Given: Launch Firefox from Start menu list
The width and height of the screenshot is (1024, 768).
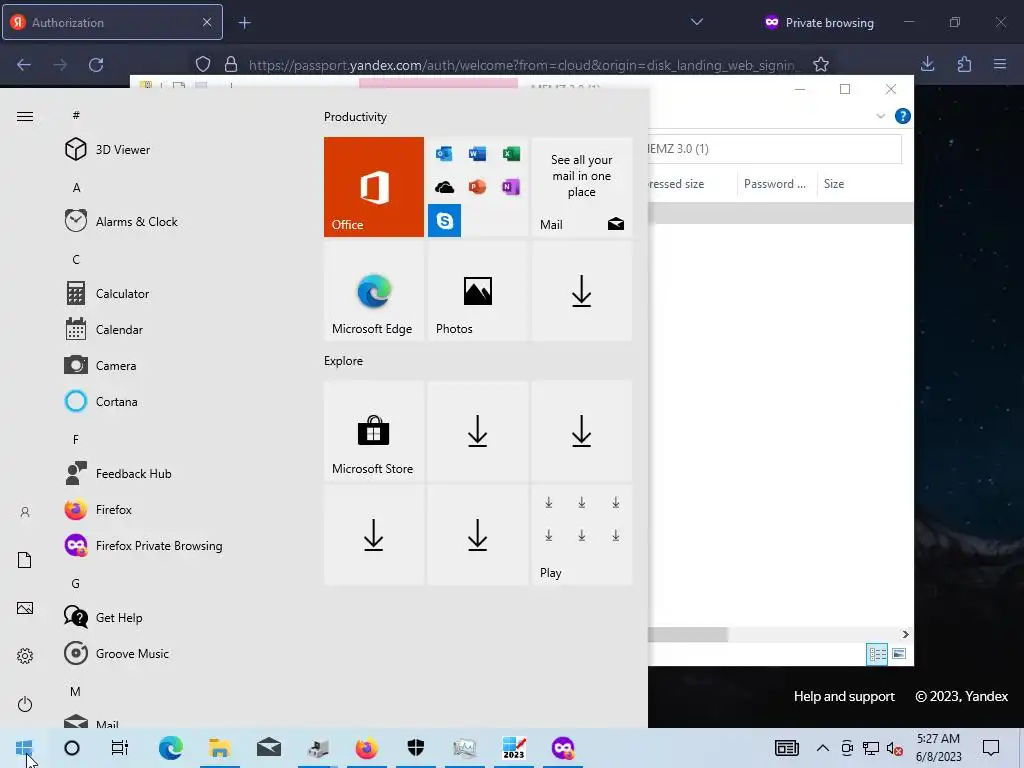Looking at the screenshot, I should 99,509.
